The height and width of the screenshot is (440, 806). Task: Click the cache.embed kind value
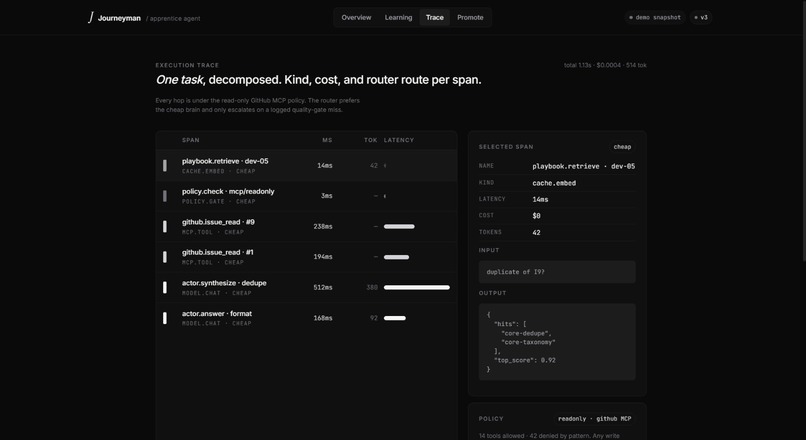pos(554,183)
